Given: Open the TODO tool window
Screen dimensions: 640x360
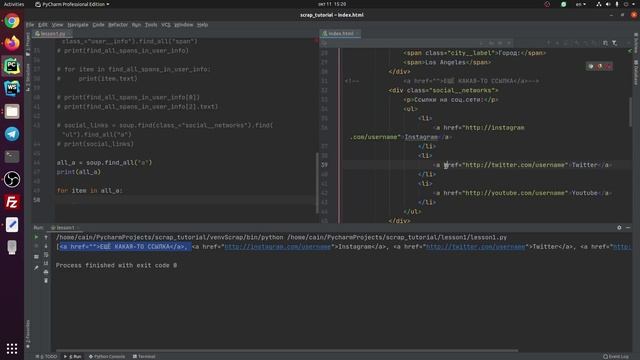Looking at the screenshot, I should tap(47, 356).
